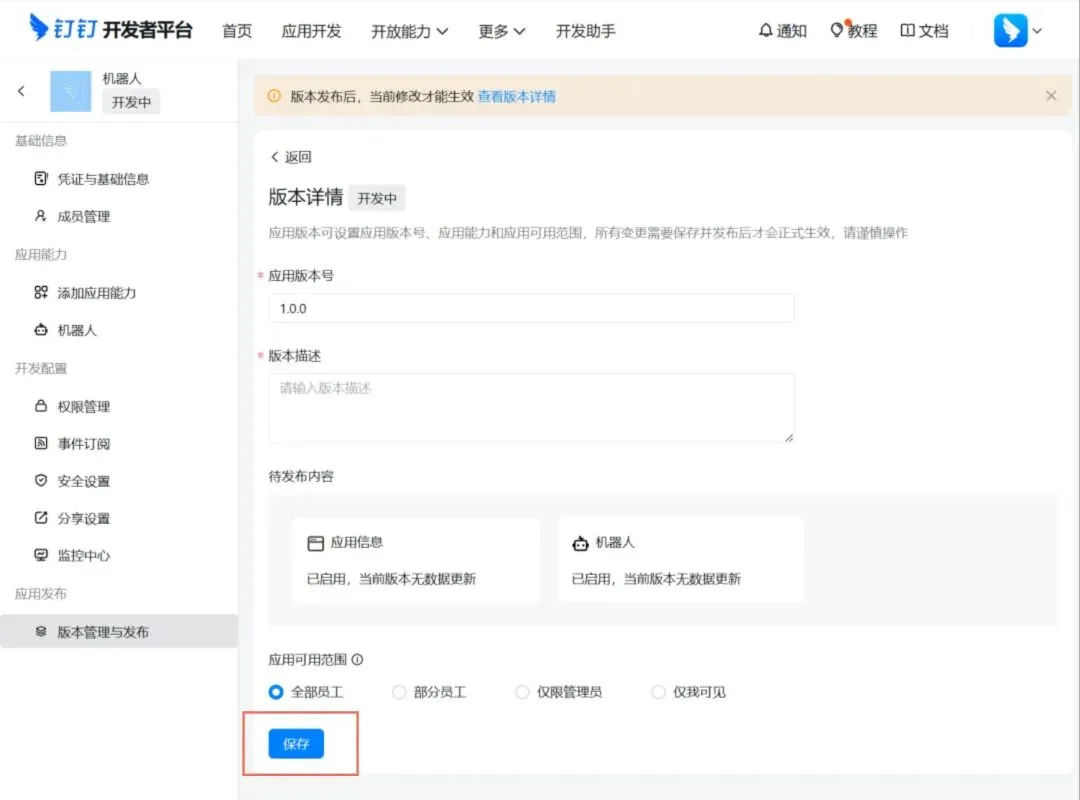Focus the 版本描述 text area
Viewport: 1080px width, 800px height.
531,408
